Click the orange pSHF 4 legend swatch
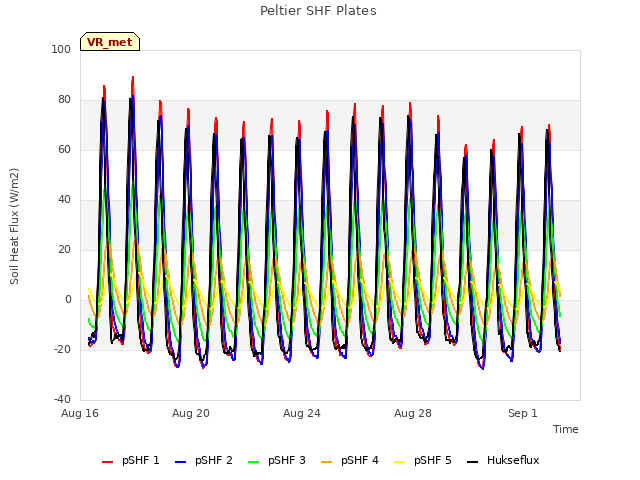 327,462
